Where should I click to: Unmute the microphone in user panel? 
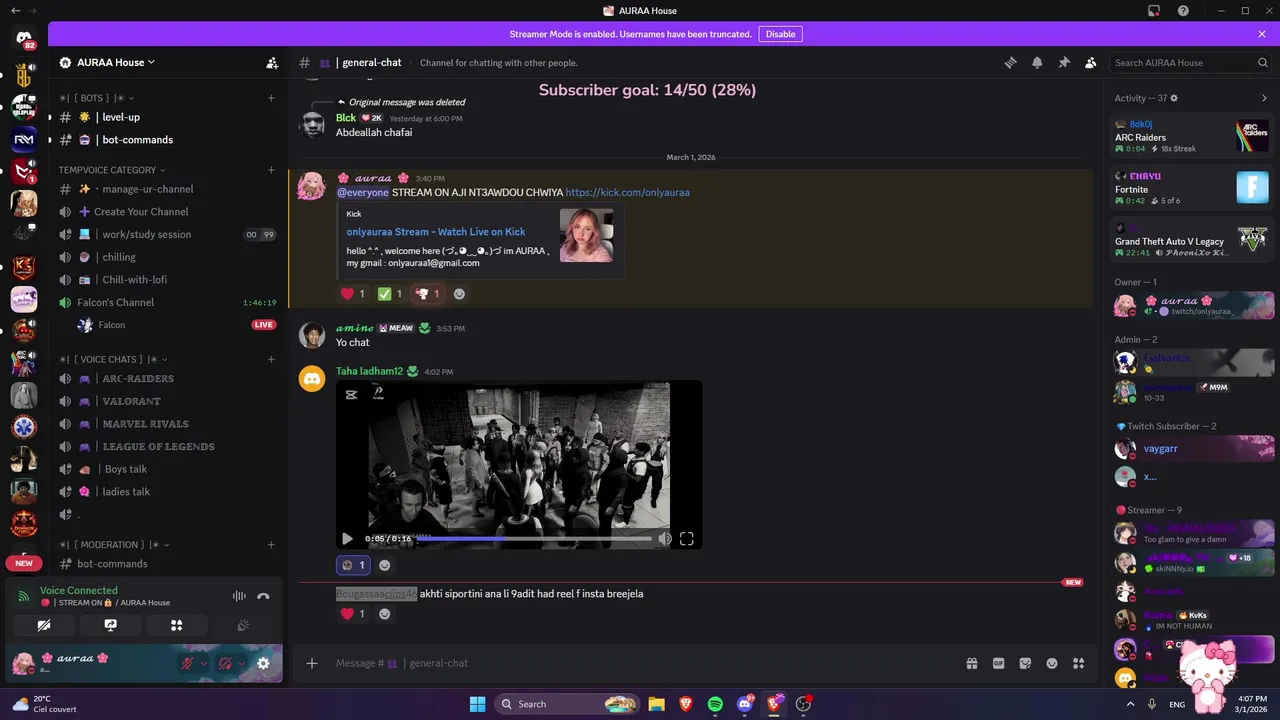point(187,663)
